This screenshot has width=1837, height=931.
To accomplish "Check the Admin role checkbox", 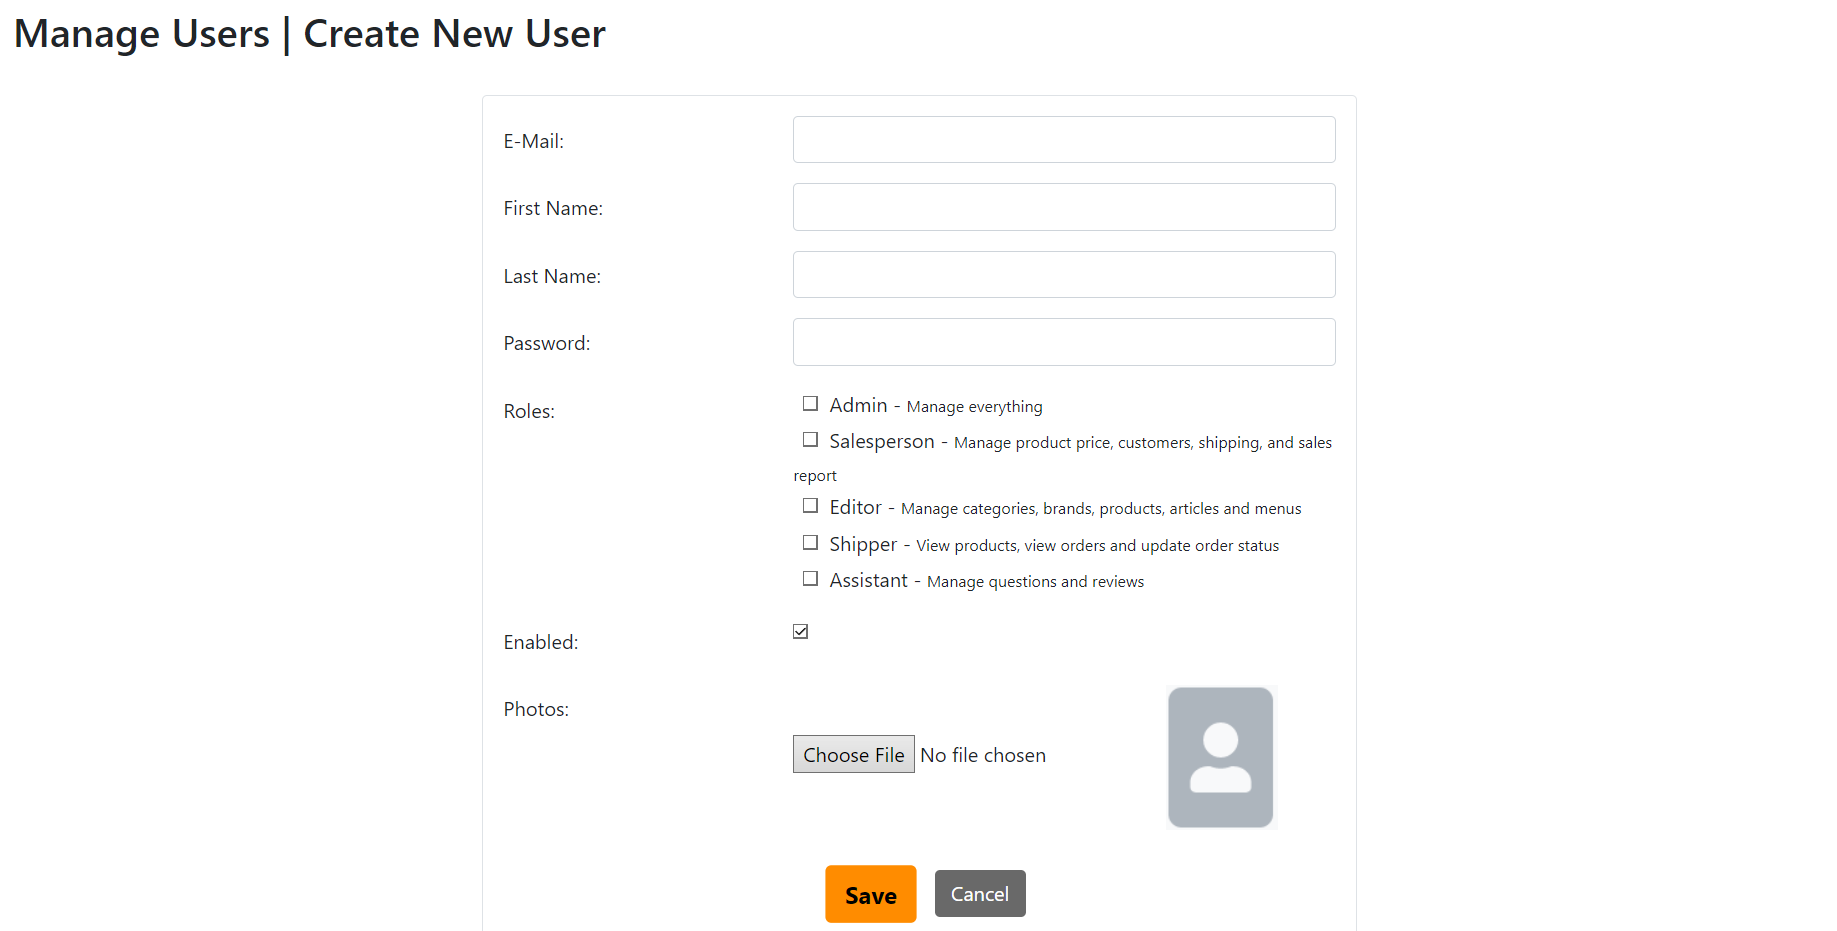I will pyautogui.click(x=810, y=403).
